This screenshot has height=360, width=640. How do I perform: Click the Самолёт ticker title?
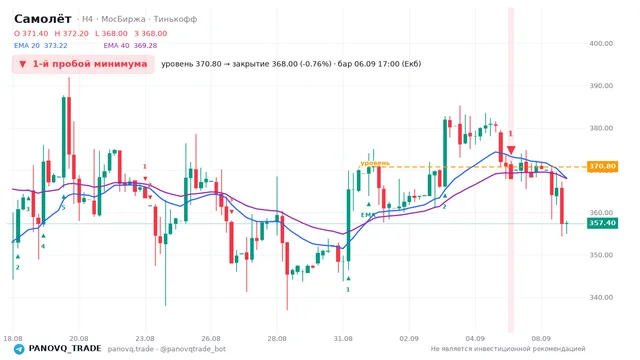pos(43,19)
